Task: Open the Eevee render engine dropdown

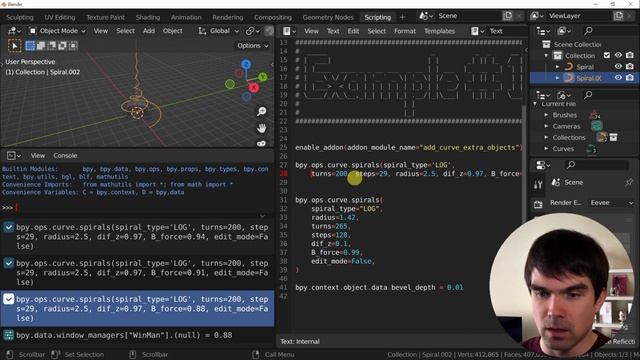Action: click(x=611, y=203)
